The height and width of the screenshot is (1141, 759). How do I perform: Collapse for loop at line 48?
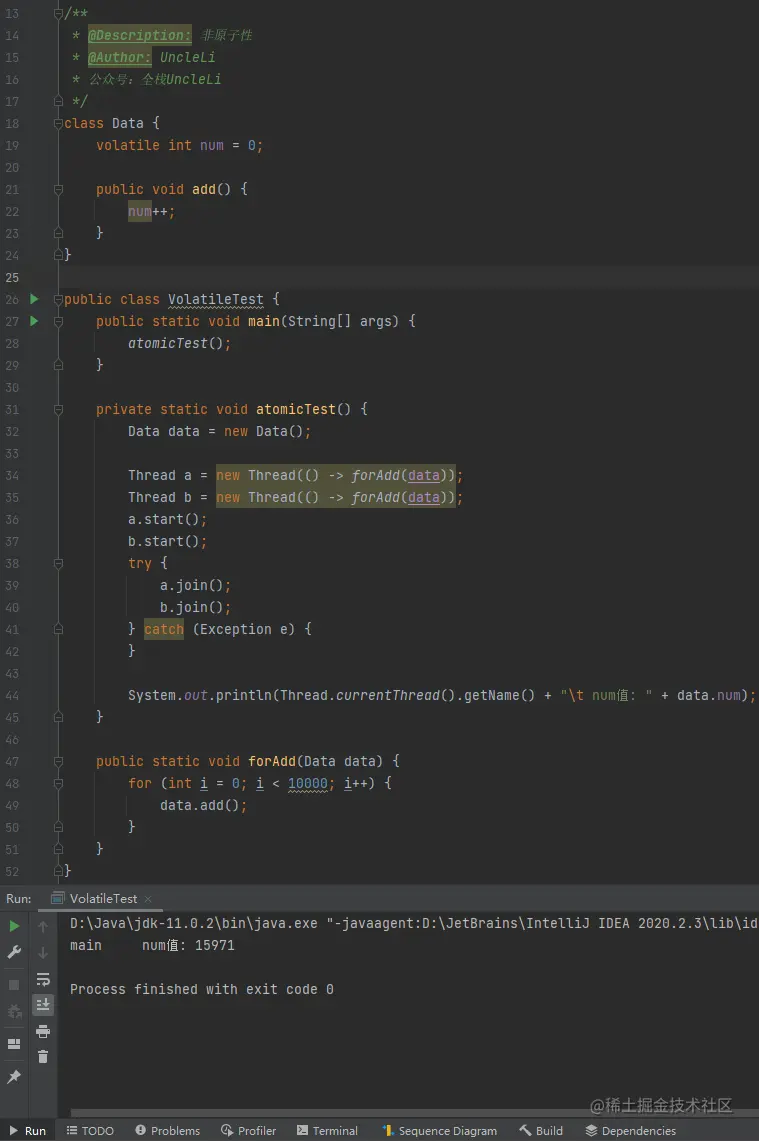pyautogui.click(x=58, y=783)
